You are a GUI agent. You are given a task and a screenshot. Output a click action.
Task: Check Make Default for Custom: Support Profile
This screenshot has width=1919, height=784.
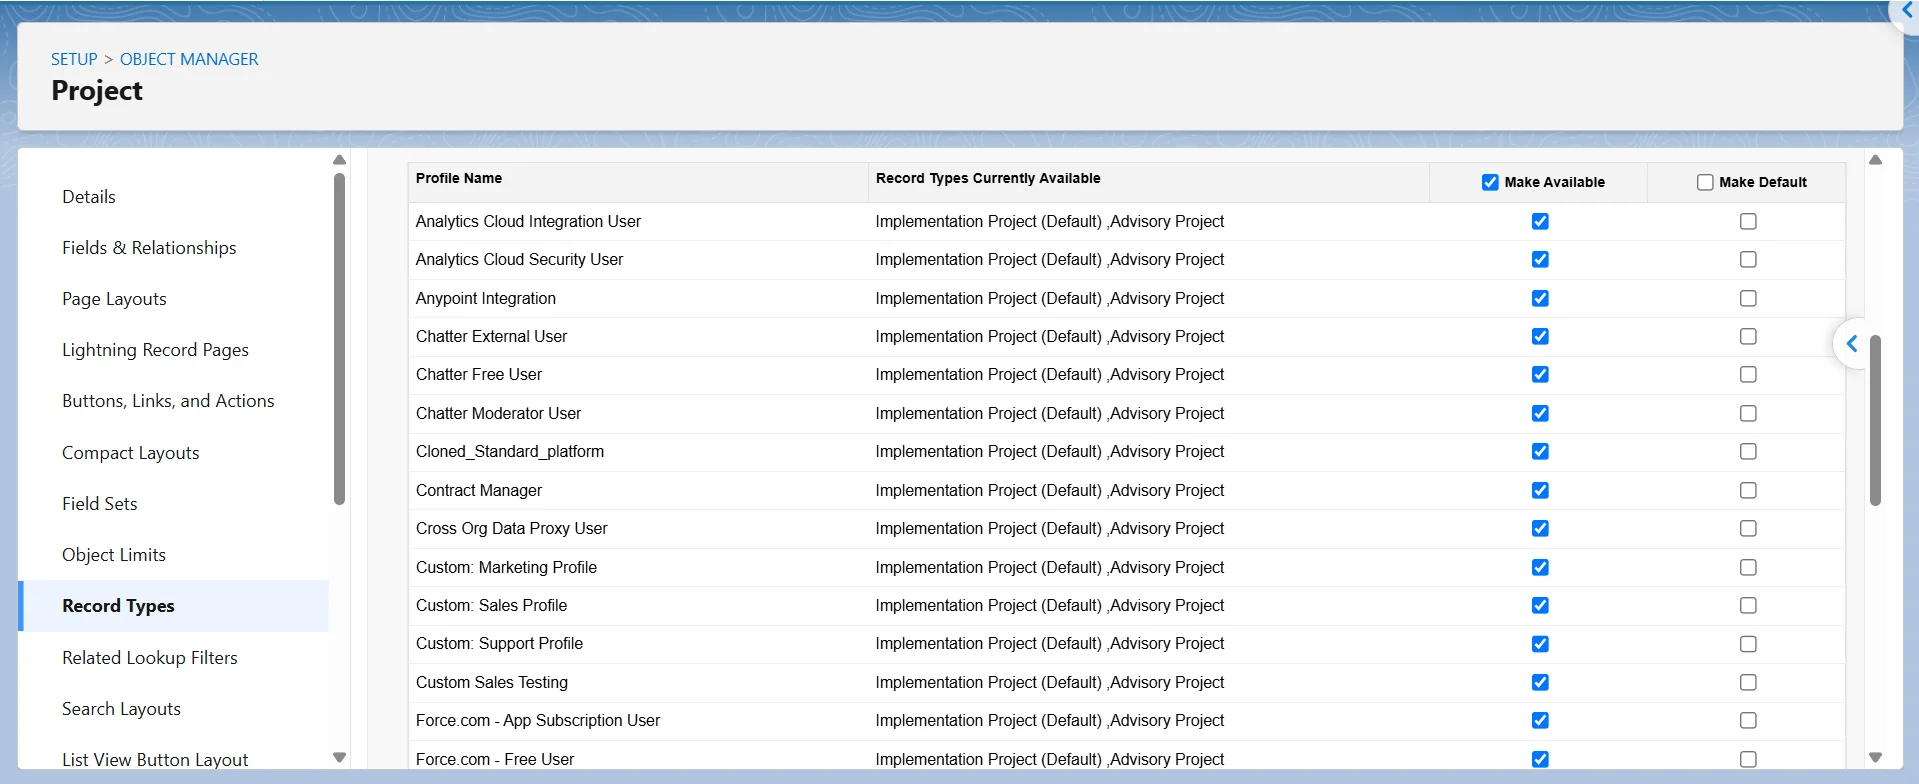1748,644
